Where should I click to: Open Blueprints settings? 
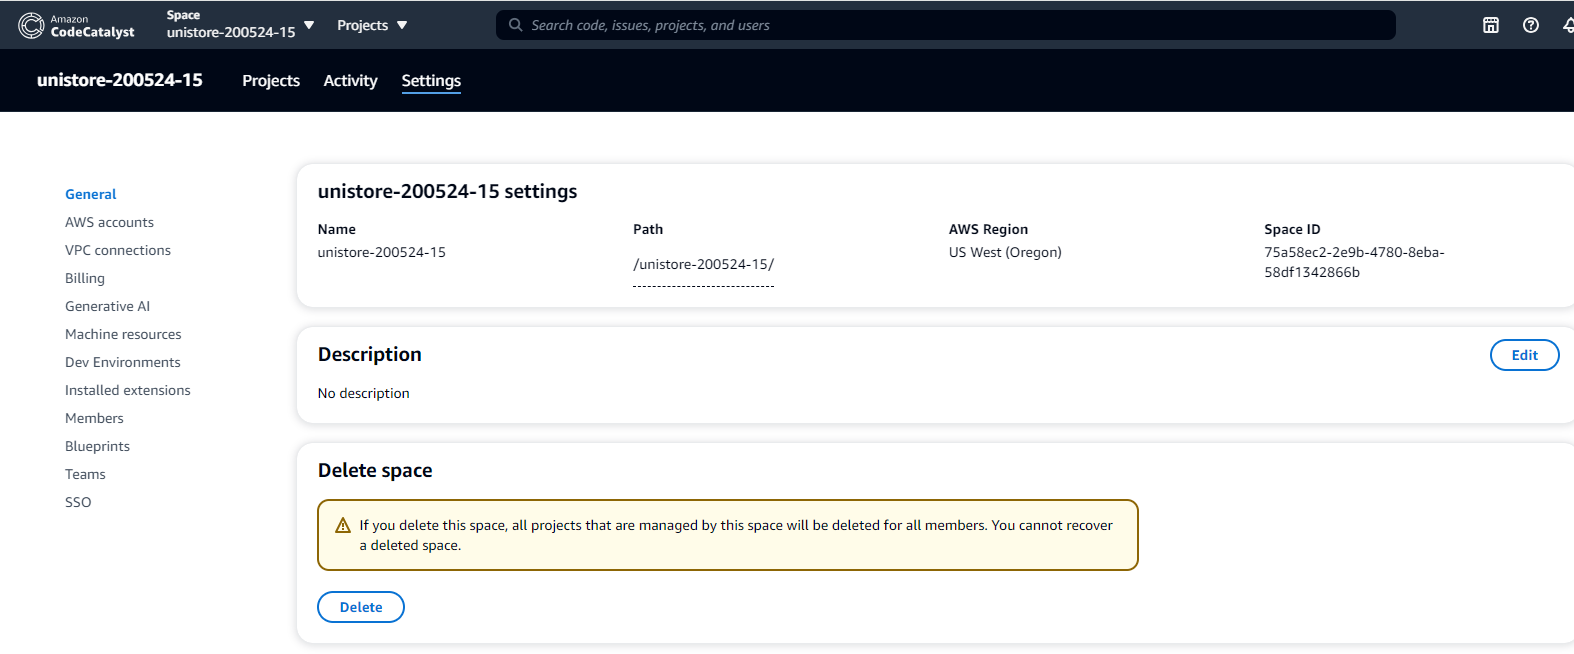98,446
